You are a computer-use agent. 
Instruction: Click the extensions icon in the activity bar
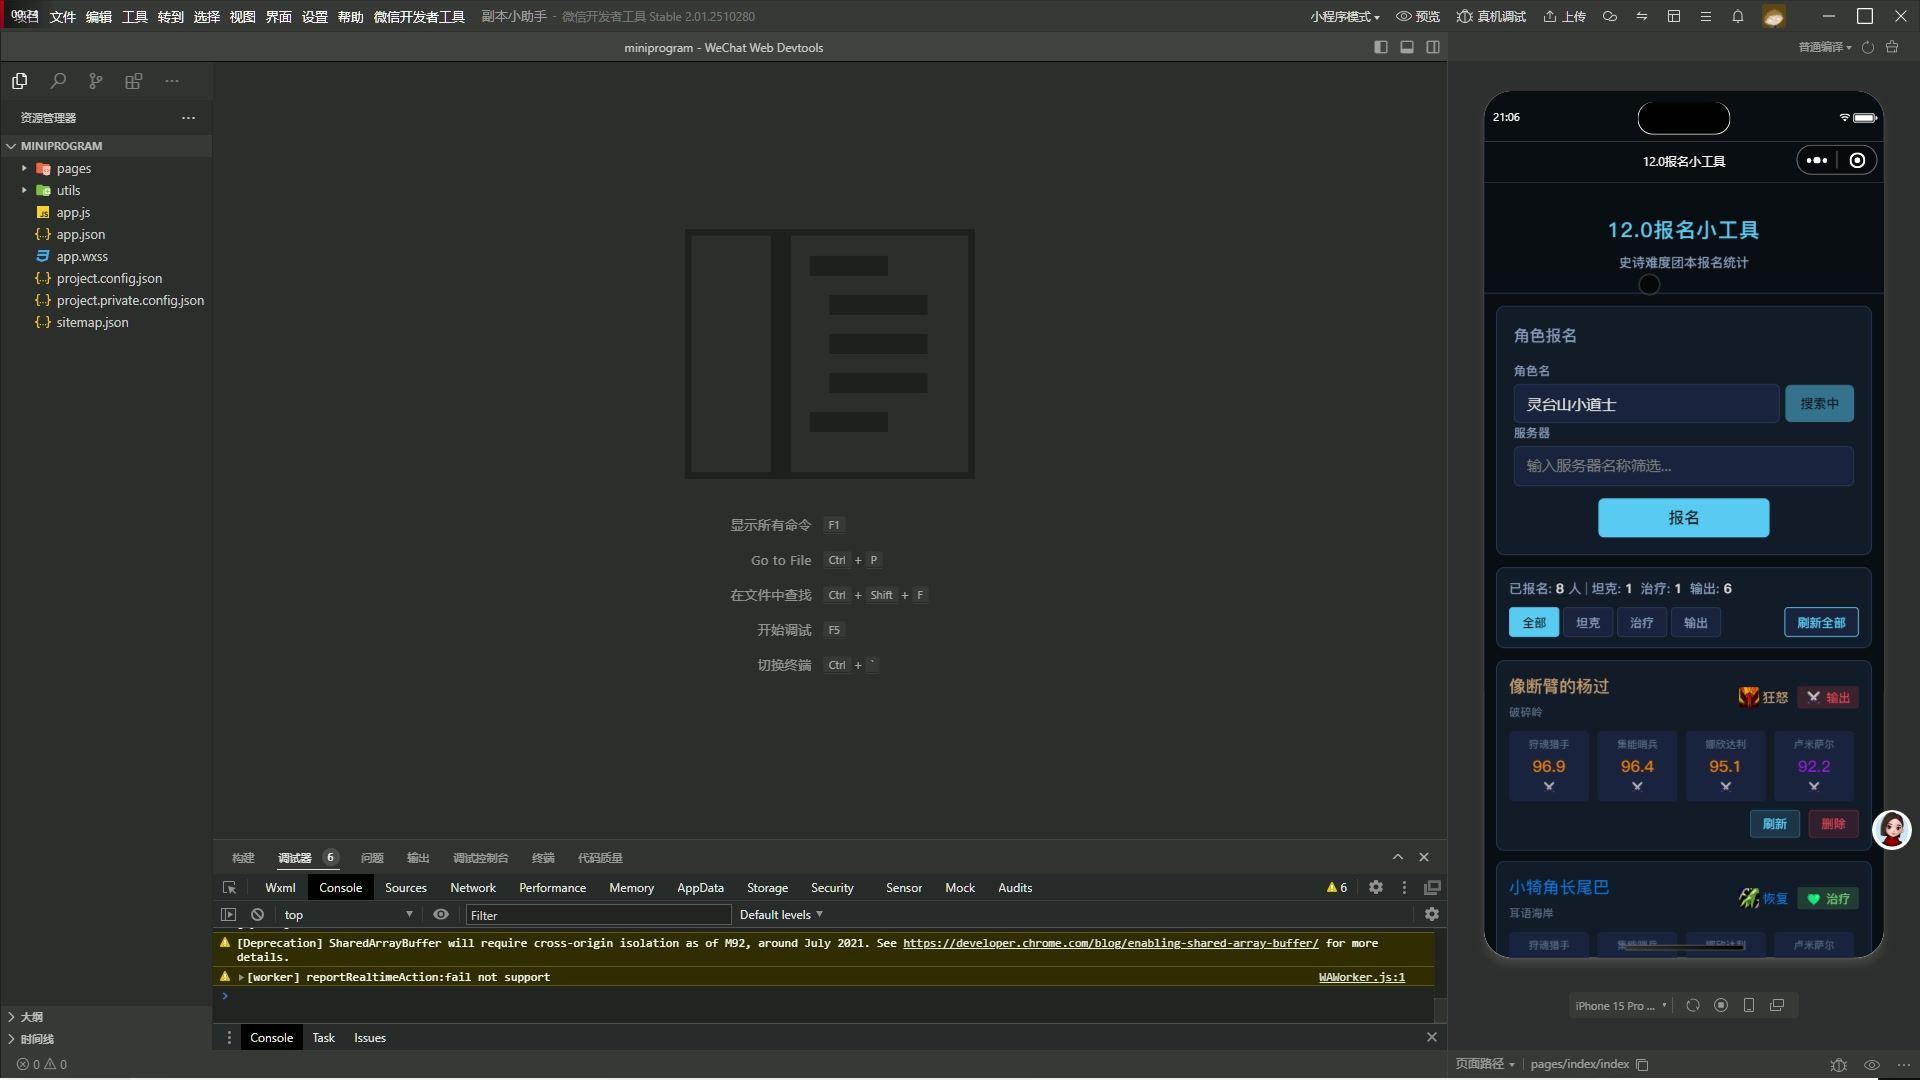click(x=133, y=81)
